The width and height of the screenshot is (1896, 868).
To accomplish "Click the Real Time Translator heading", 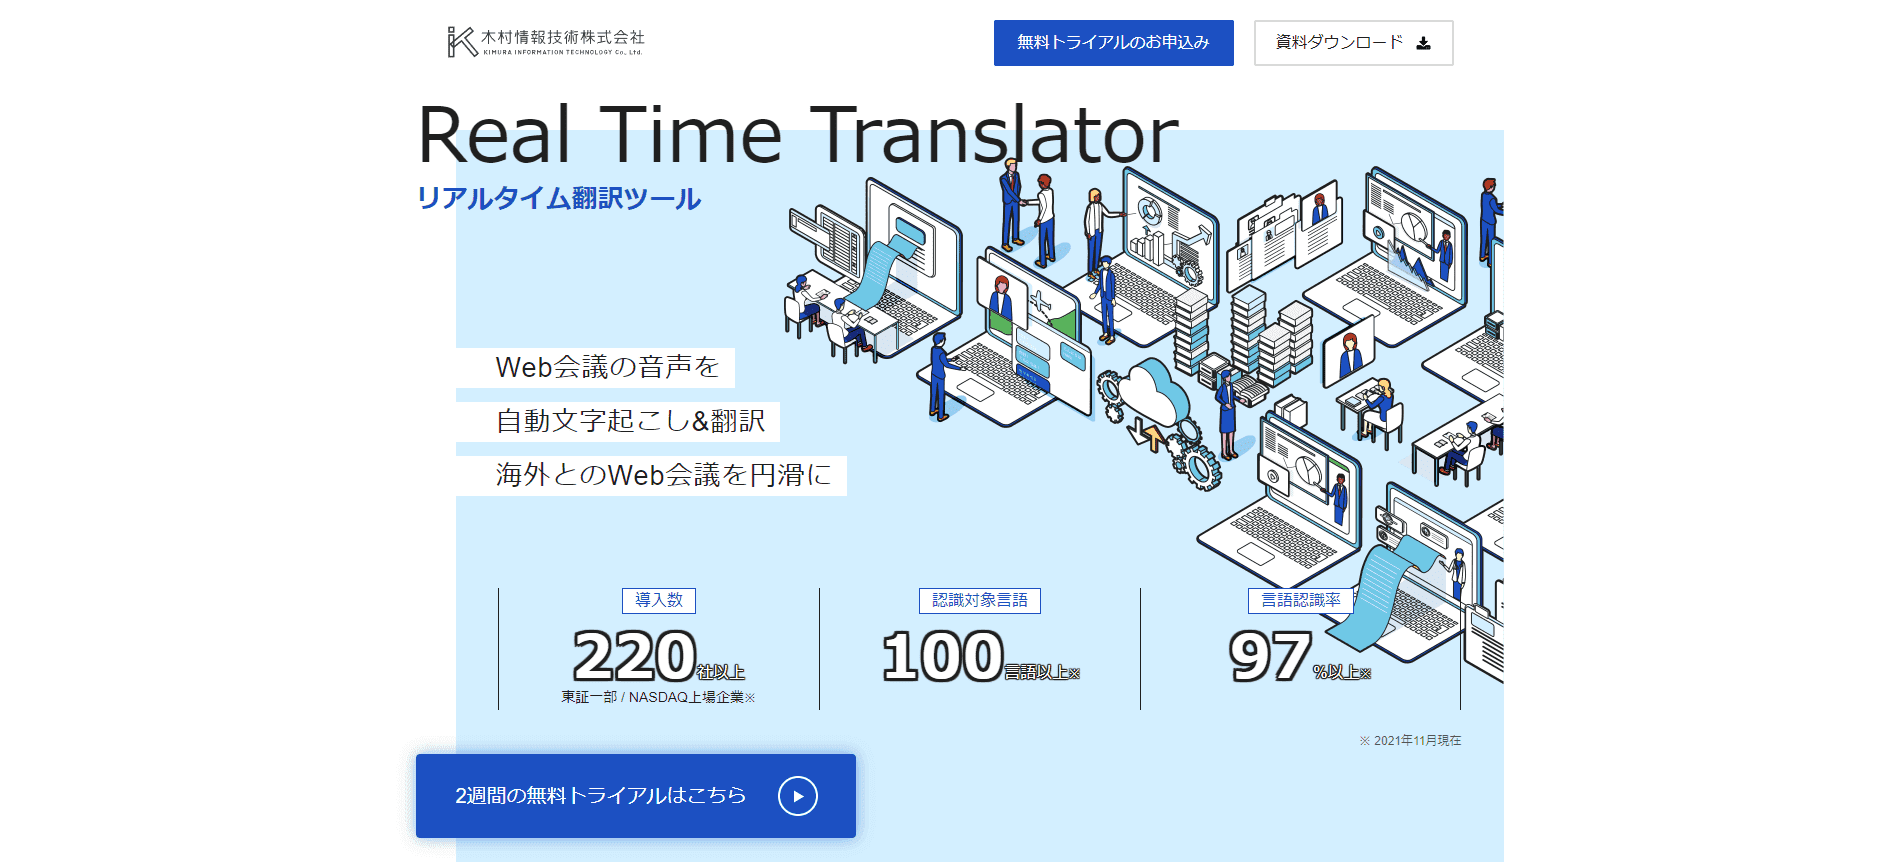I will point(798,134).
